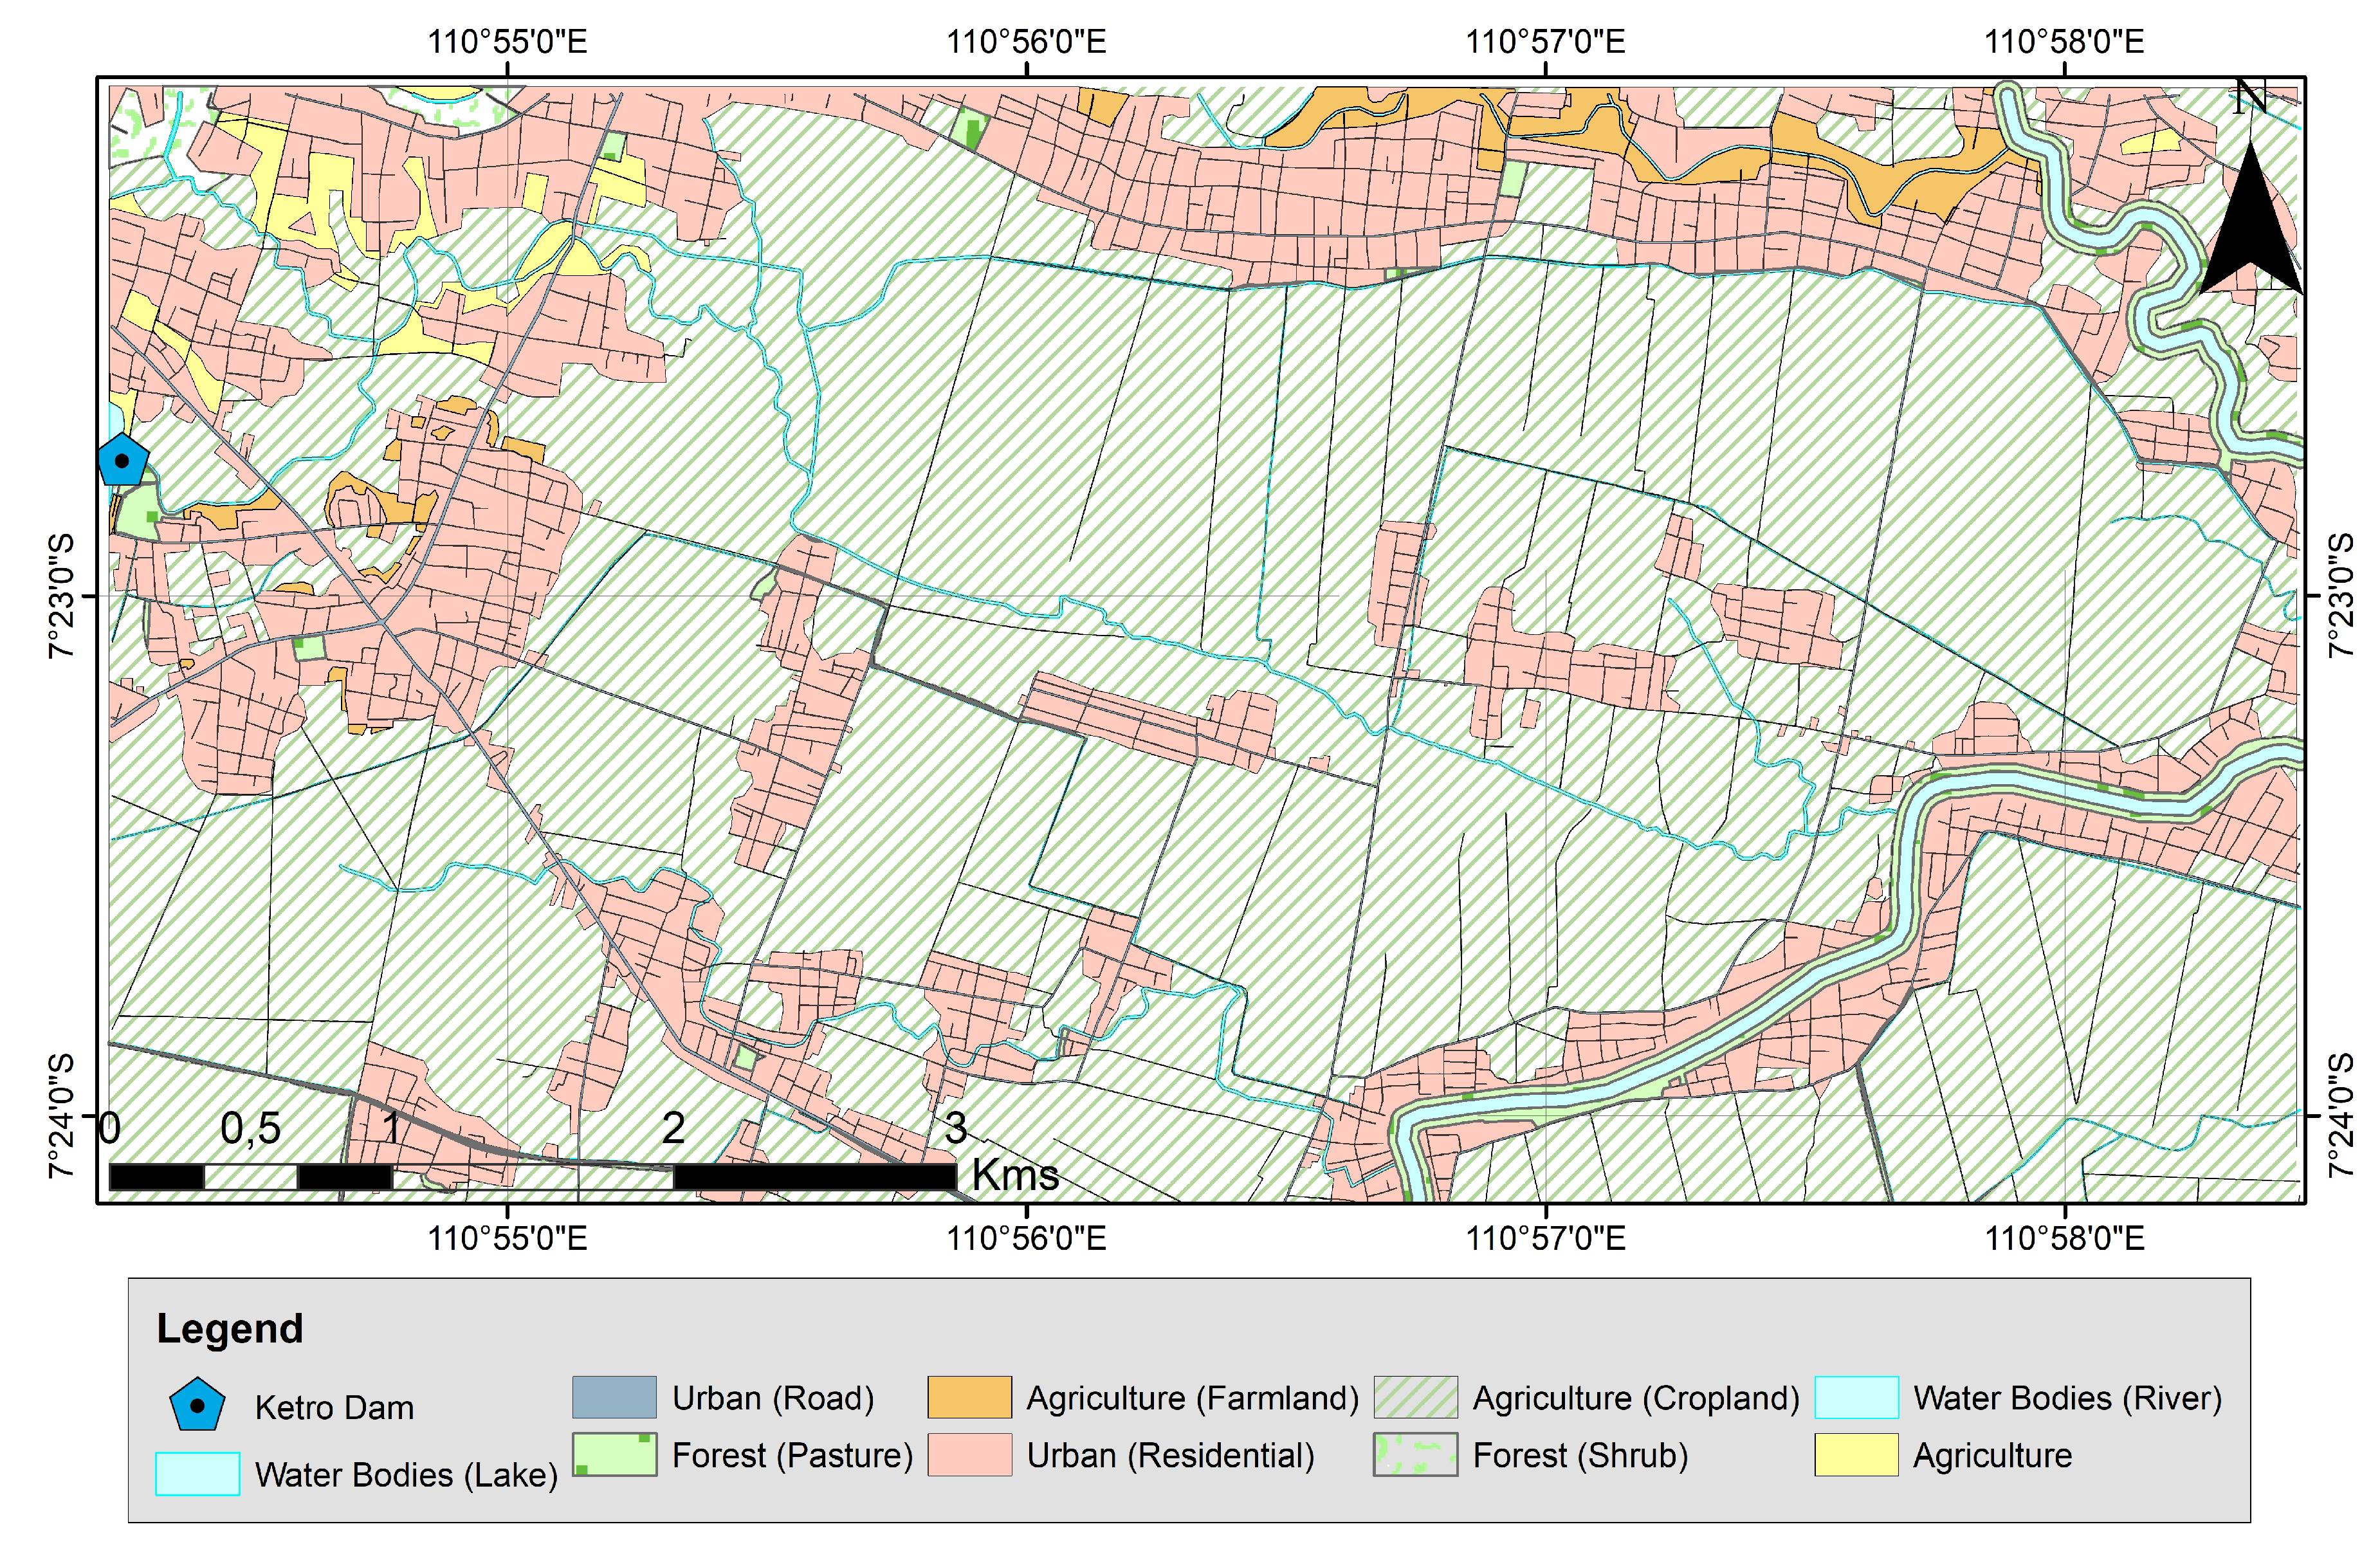Image resolution: width=2380 pixels, height=1549 pixels.
Task: Click the Water Bodies (River) swatch
Action: point(1856,1397)
